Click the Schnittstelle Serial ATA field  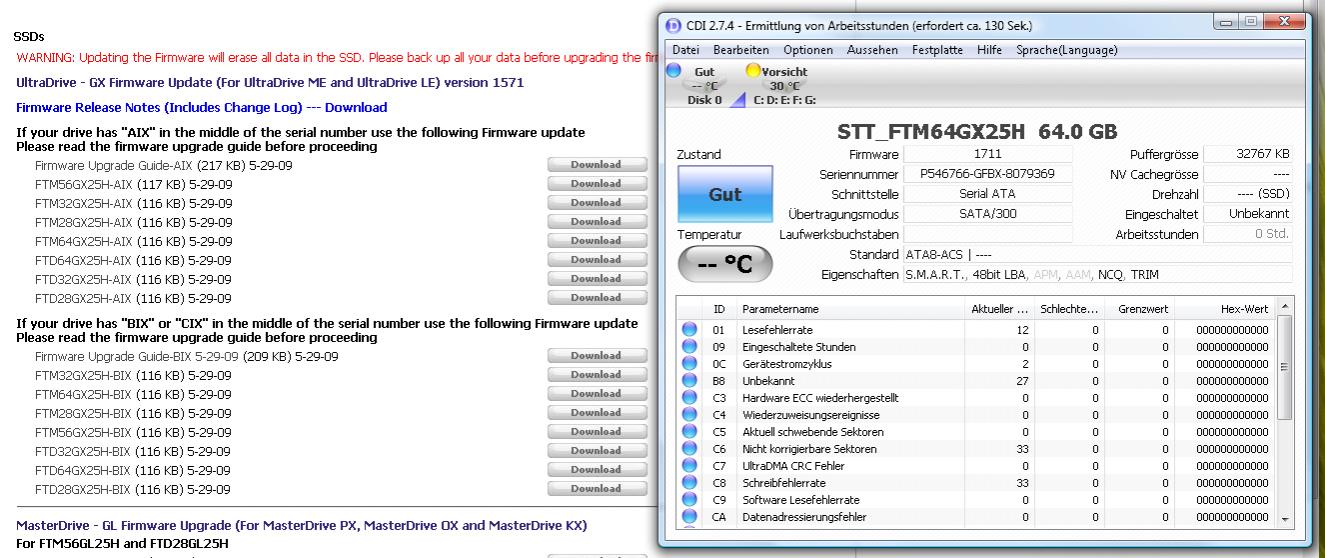[x=987, y=194]
